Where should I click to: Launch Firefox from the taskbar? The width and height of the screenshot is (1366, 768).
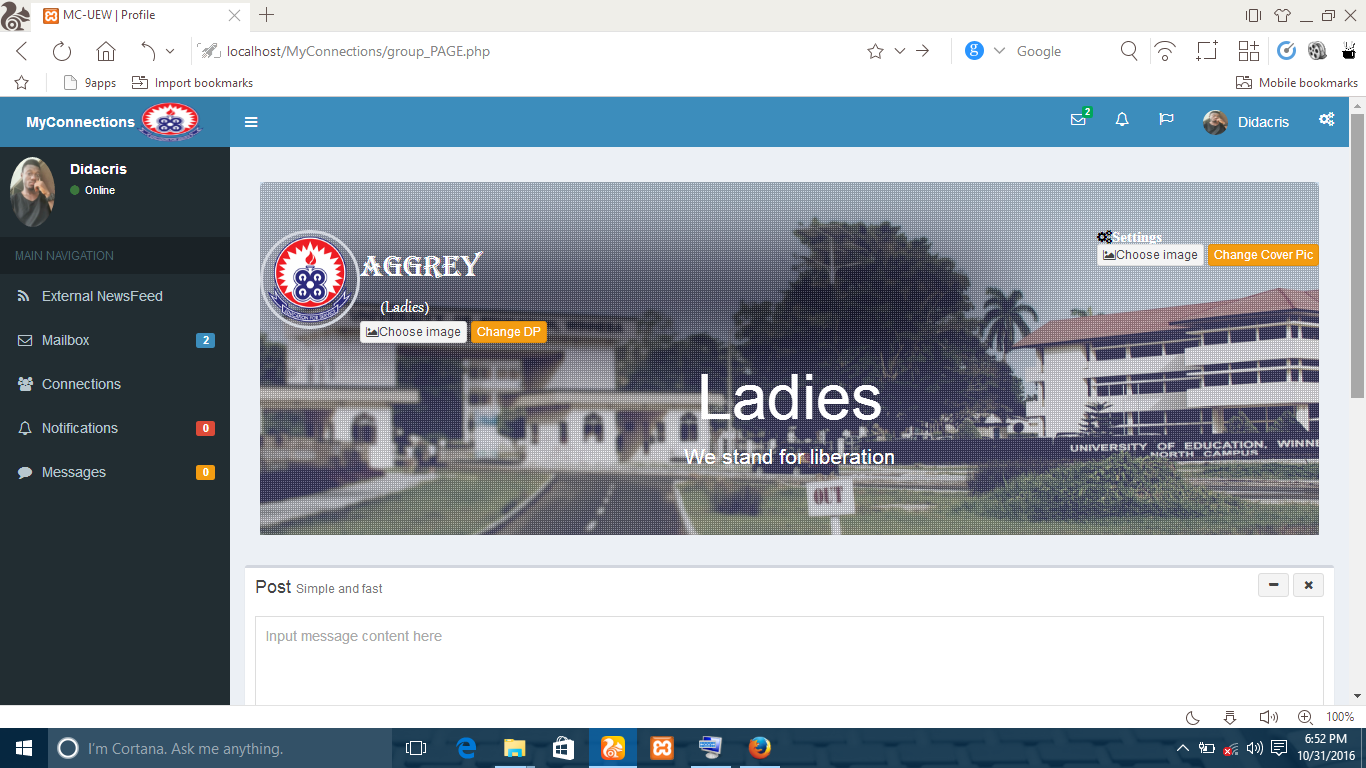coord(760,748)
